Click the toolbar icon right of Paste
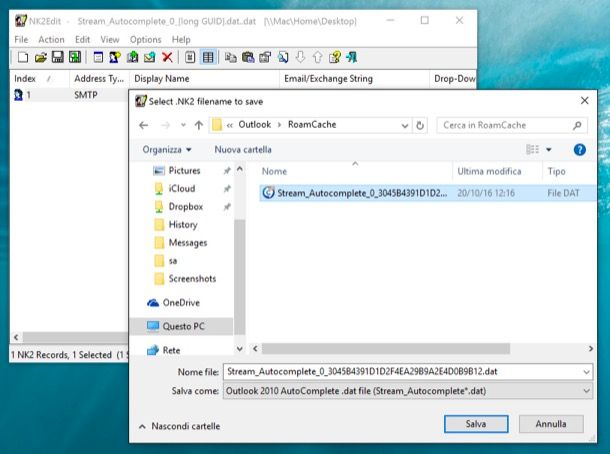Image resolution: width=610 pixels, height=454 pixels. pyautogui.click(x=265, y=58)
